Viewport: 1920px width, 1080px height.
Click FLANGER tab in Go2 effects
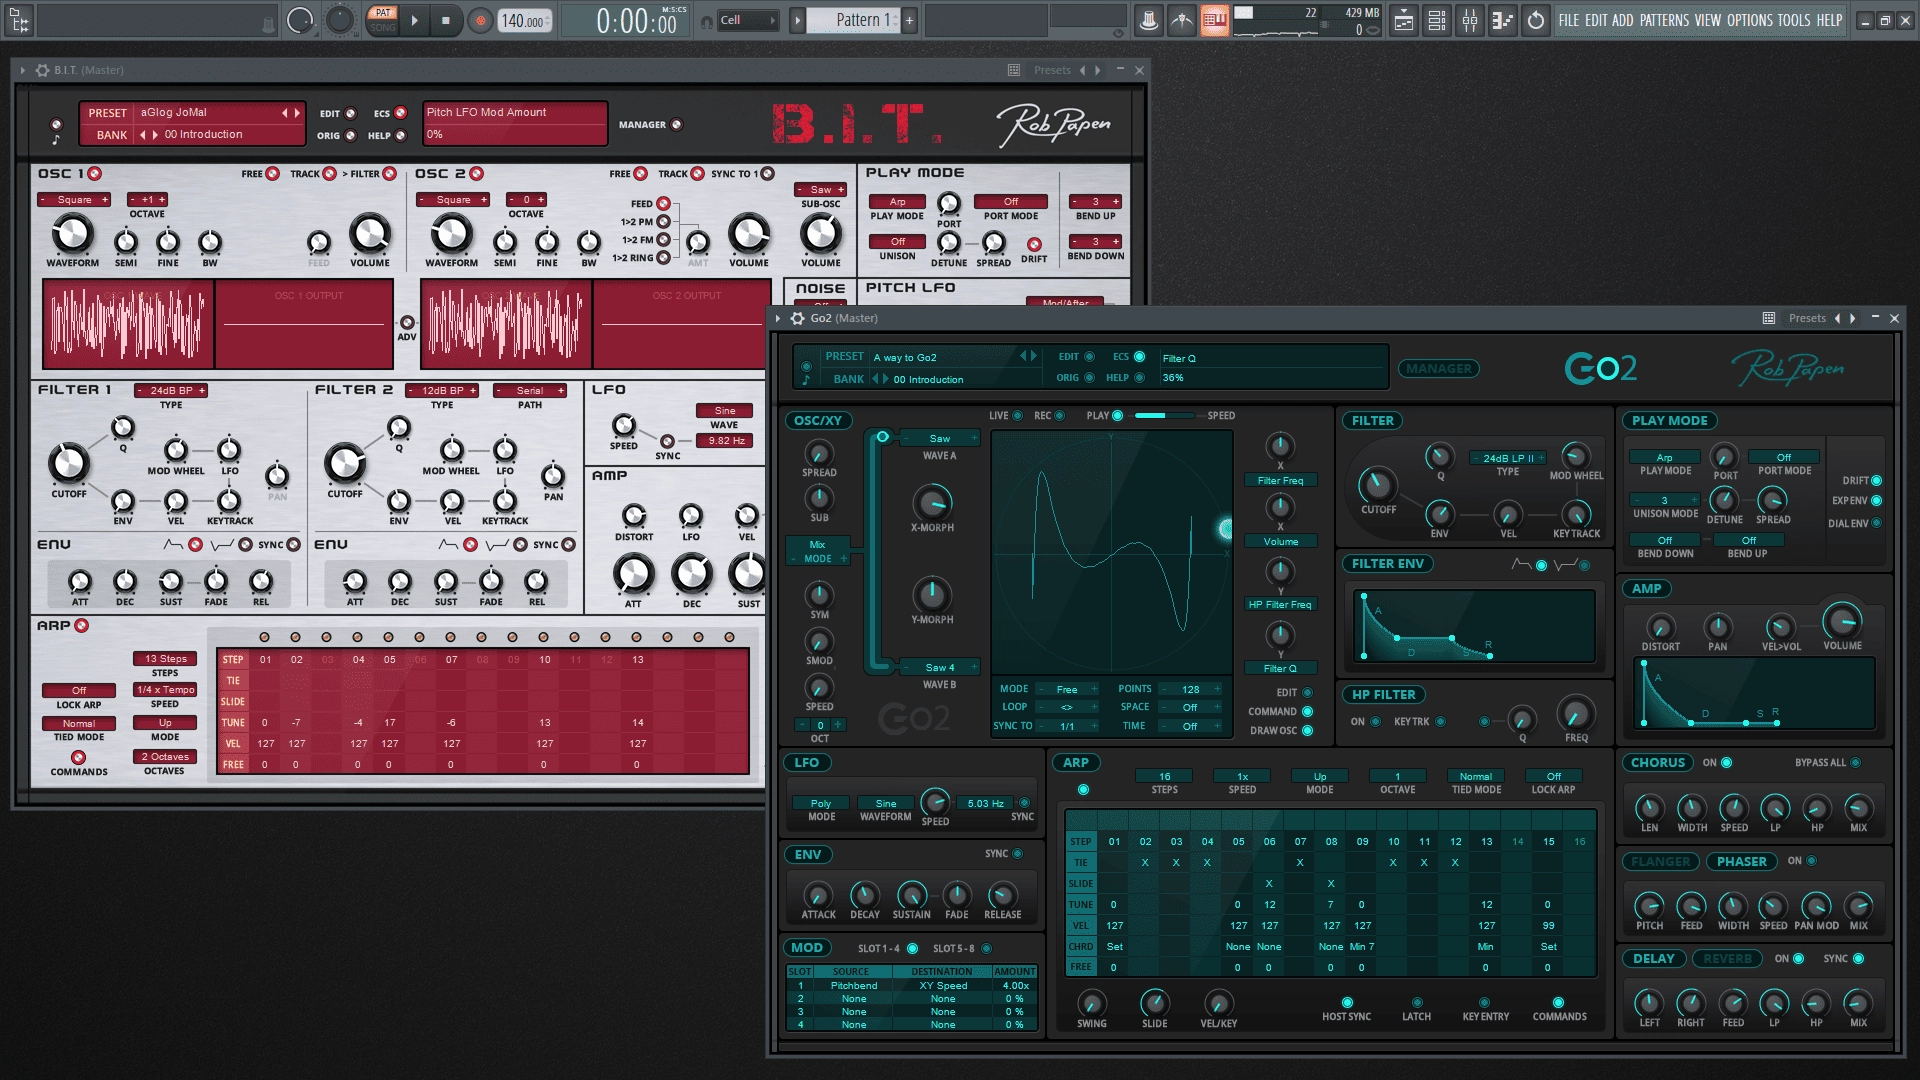1660,862
